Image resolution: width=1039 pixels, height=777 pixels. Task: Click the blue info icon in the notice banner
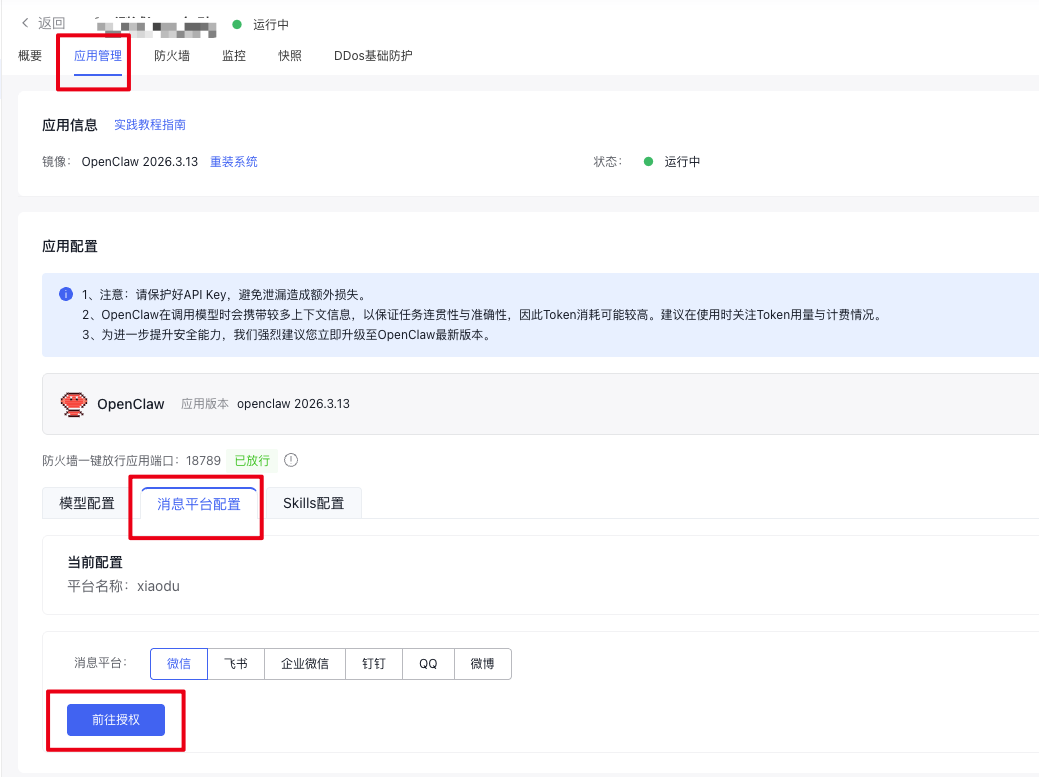click(66, 294)
